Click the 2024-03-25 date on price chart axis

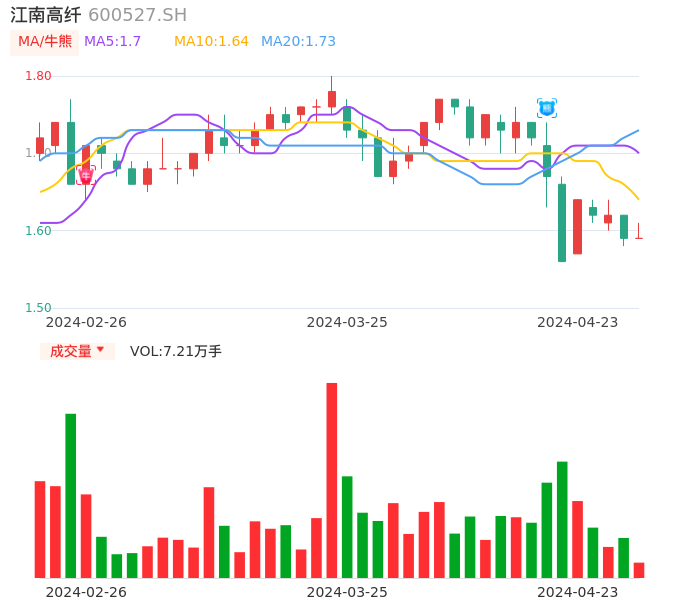click(x=346, y=322)
